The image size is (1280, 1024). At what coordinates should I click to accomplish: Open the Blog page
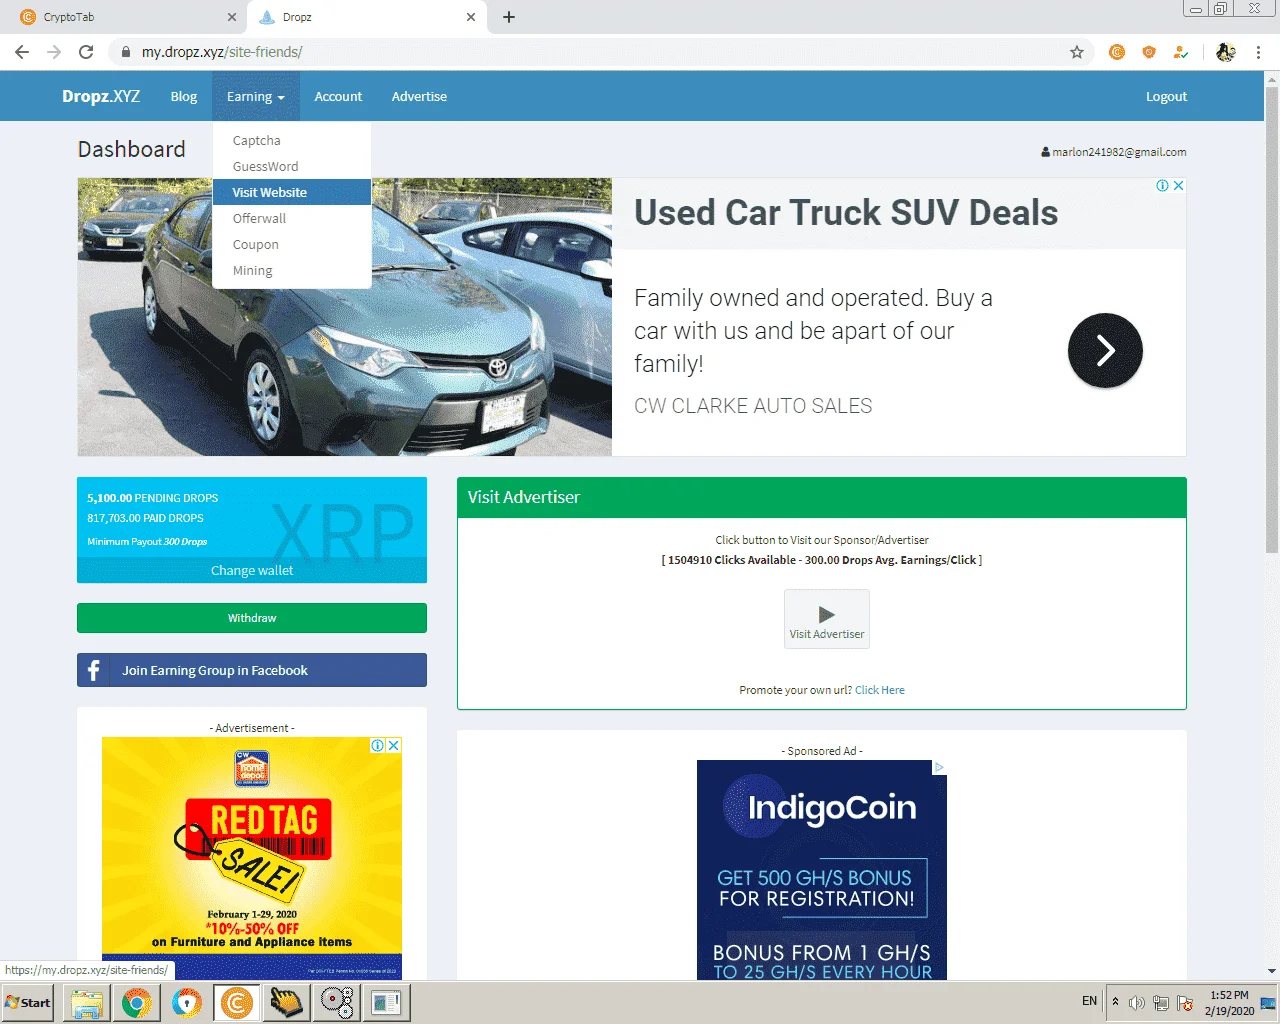184,97
